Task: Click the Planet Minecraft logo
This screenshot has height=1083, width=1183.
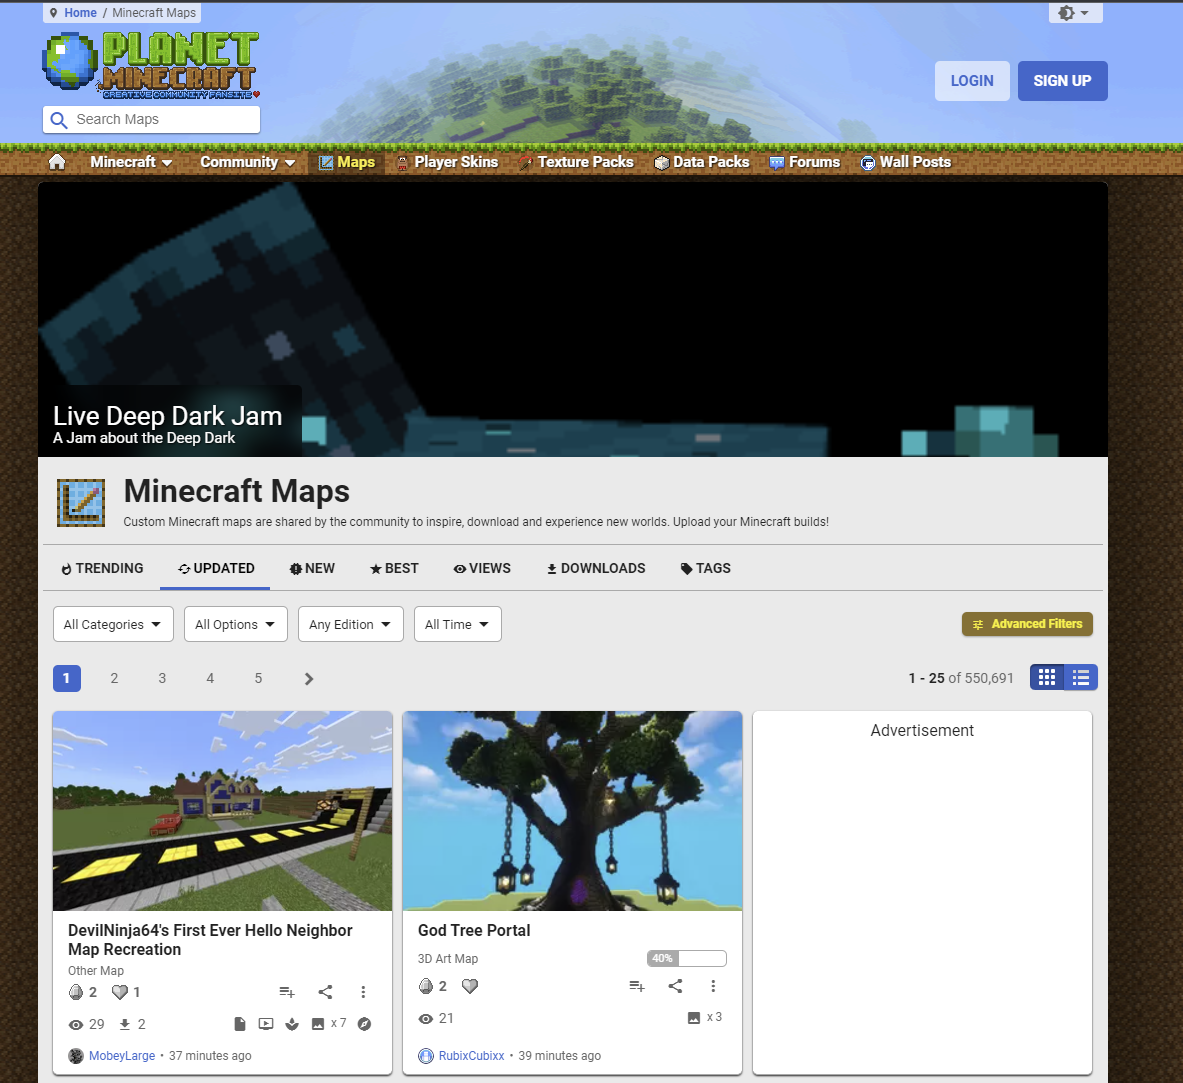Action: (x=150, y=66)
